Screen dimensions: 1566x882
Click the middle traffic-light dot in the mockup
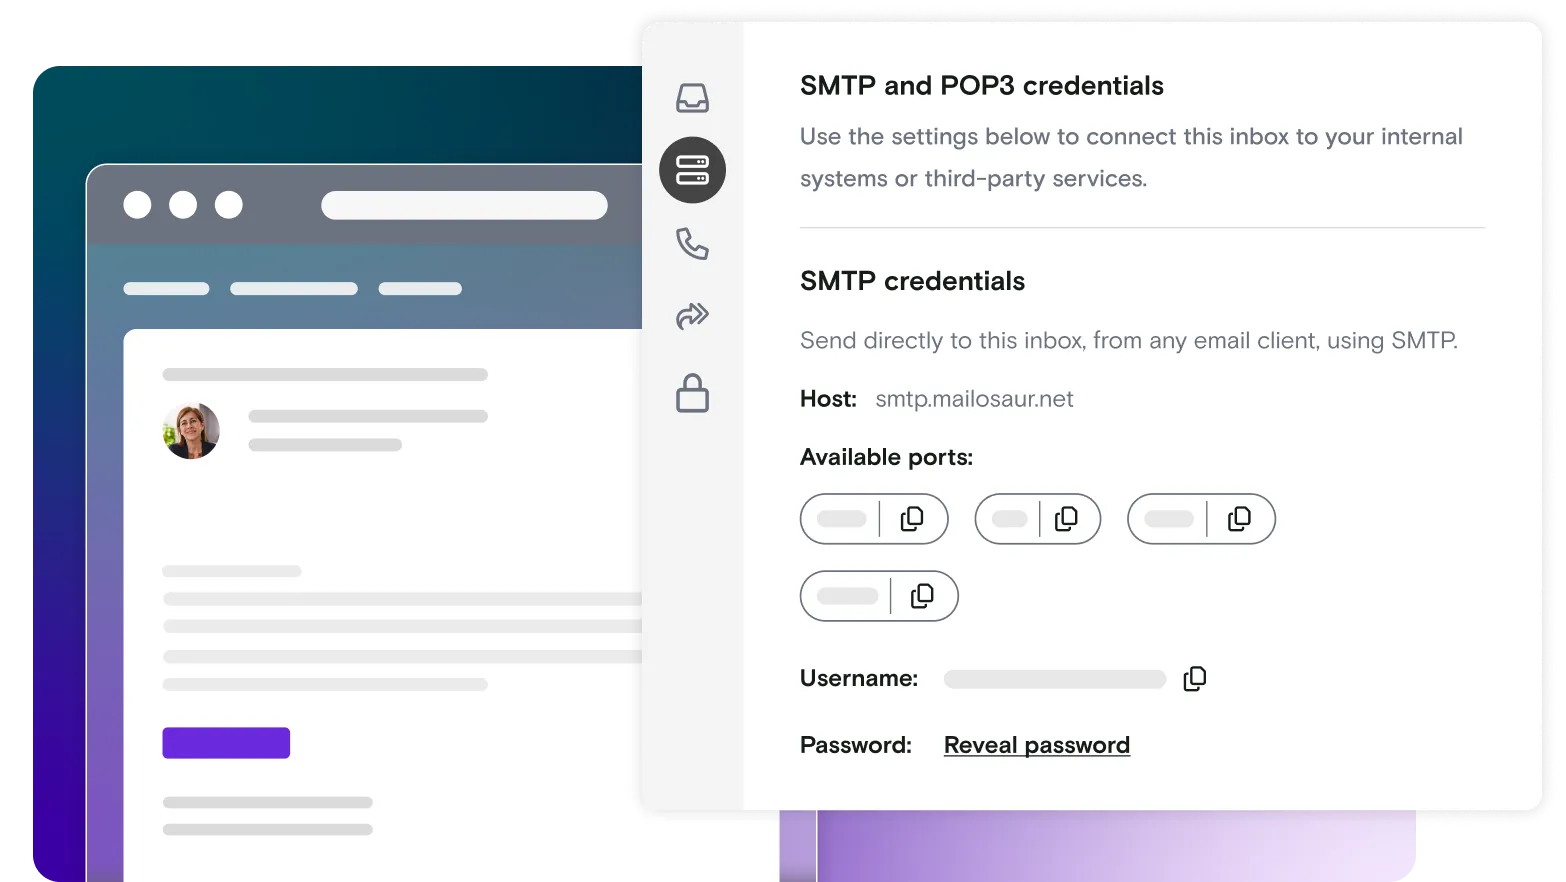(183, 204)
